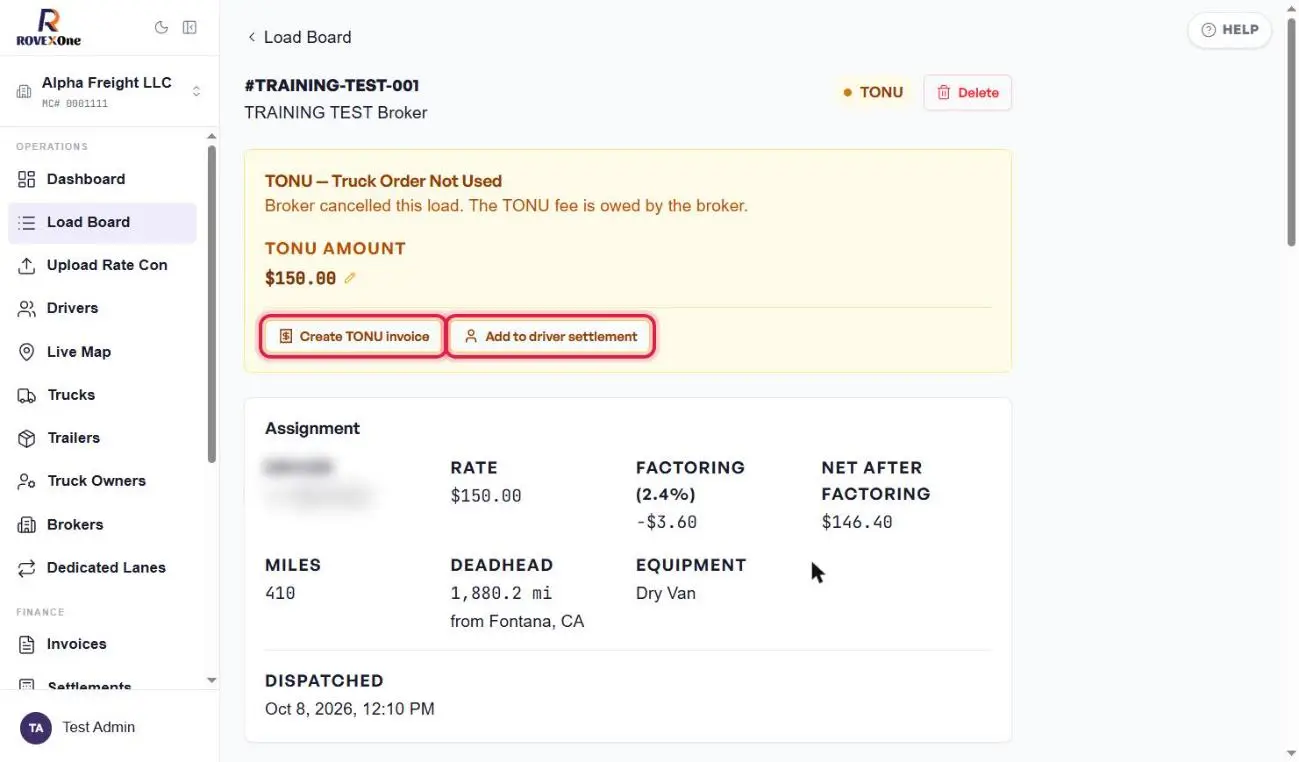Open the Drivers page
Screen dimensions: 1299x762
(102, 308)
